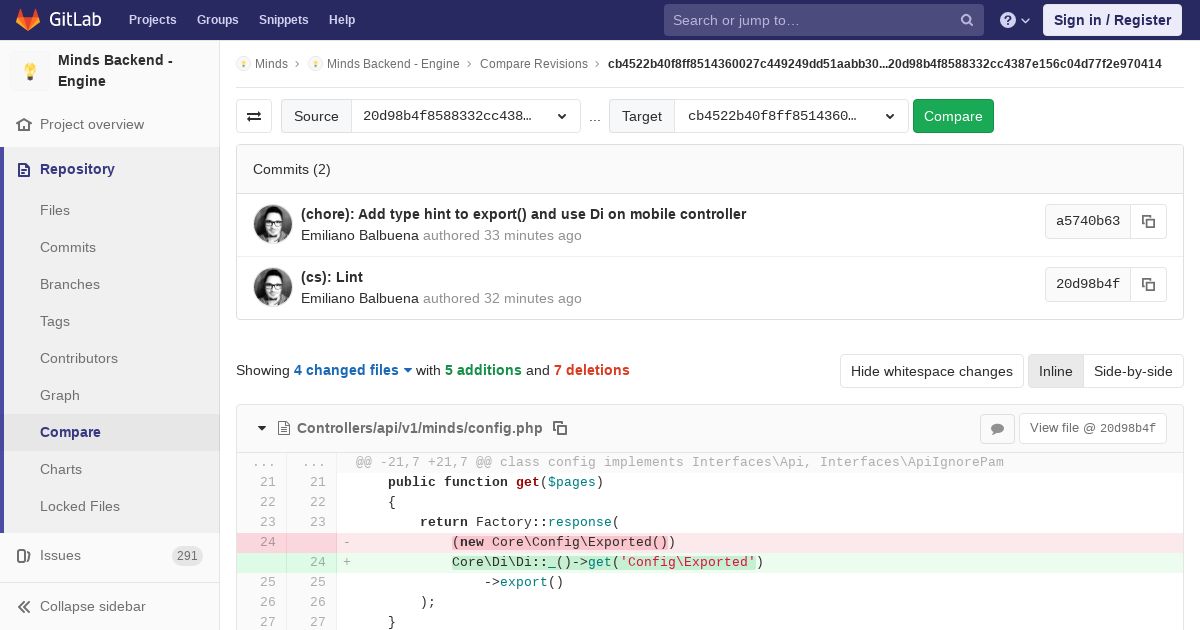
Task: Click the Issues board icon
Action: [24, 556]
